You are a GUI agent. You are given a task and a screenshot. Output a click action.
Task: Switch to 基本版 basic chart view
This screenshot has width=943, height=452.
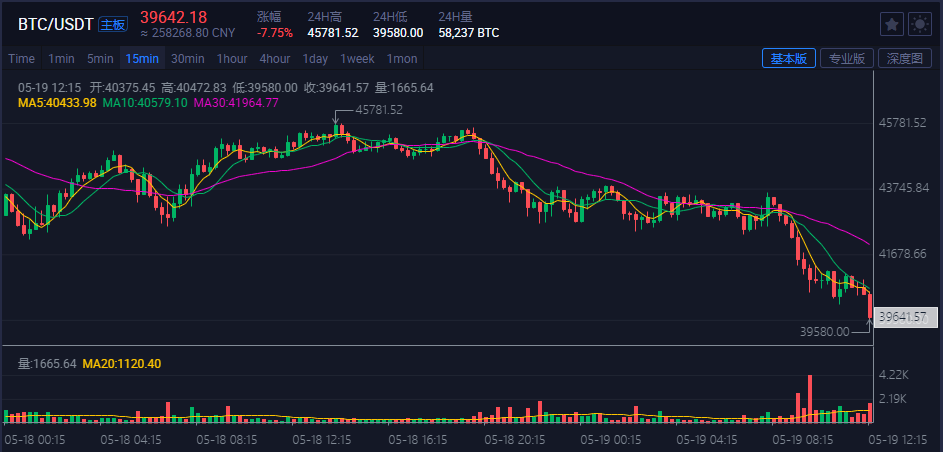[788, 58]
